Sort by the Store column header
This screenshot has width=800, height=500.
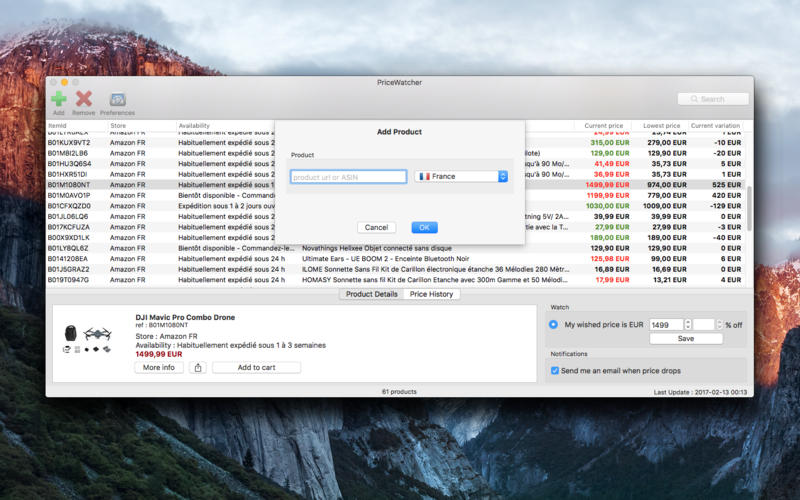(142, 126)
